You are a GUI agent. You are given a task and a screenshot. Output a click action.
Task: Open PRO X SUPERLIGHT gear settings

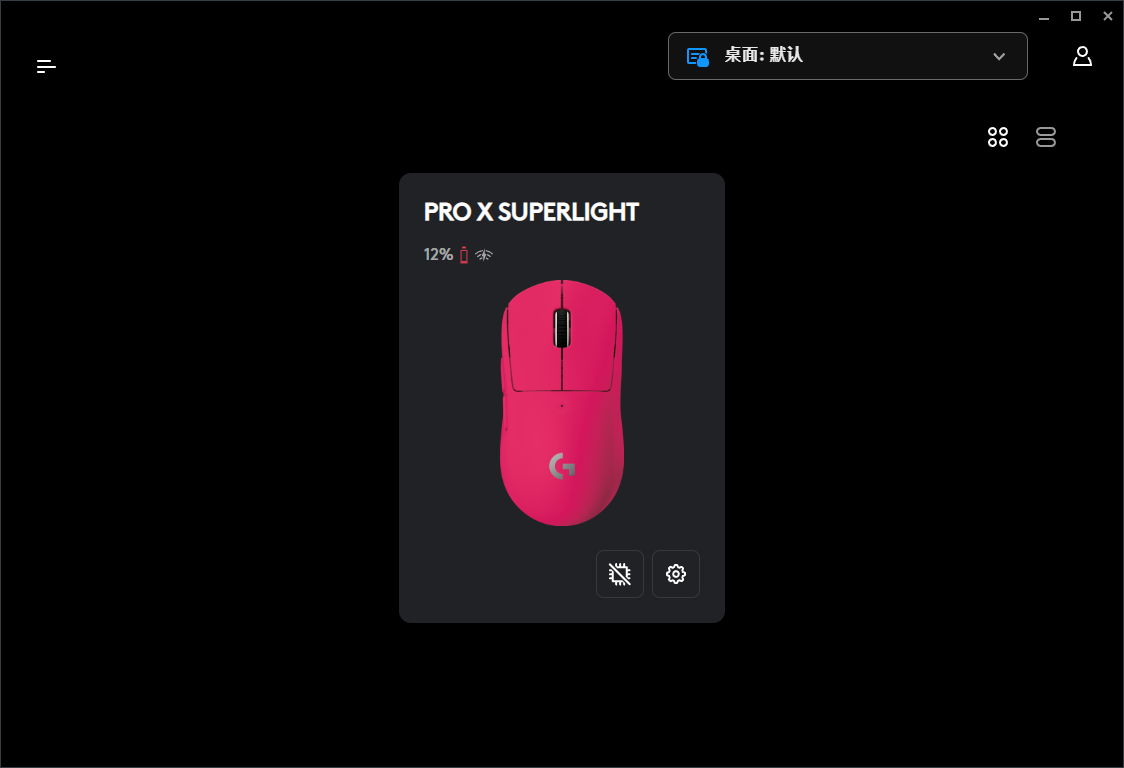(x=675, y=574)
